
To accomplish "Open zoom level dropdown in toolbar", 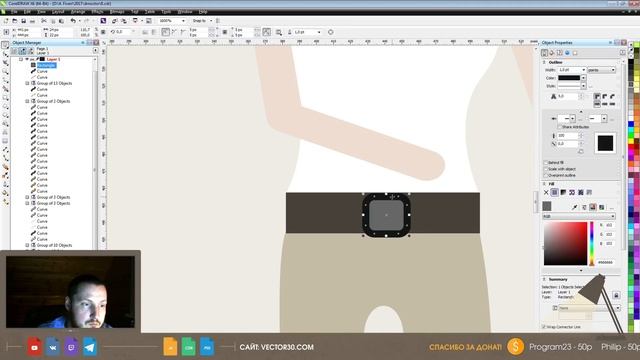I will coord(183,21).
